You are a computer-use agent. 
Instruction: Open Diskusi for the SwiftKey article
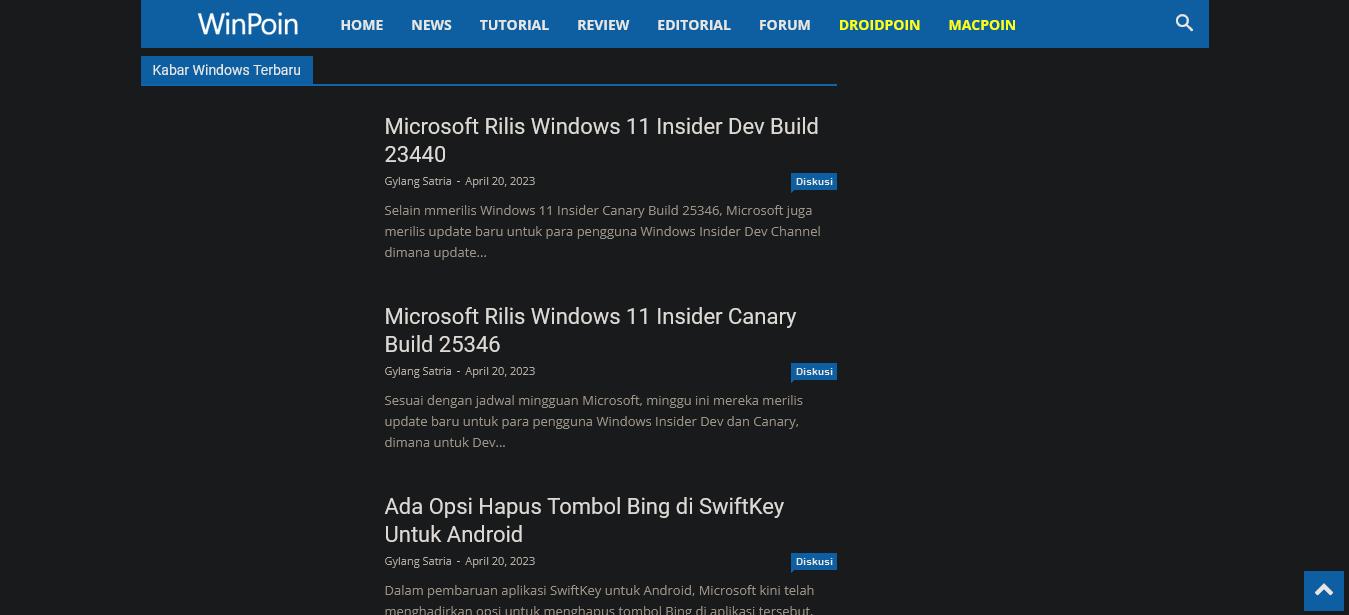813,561
